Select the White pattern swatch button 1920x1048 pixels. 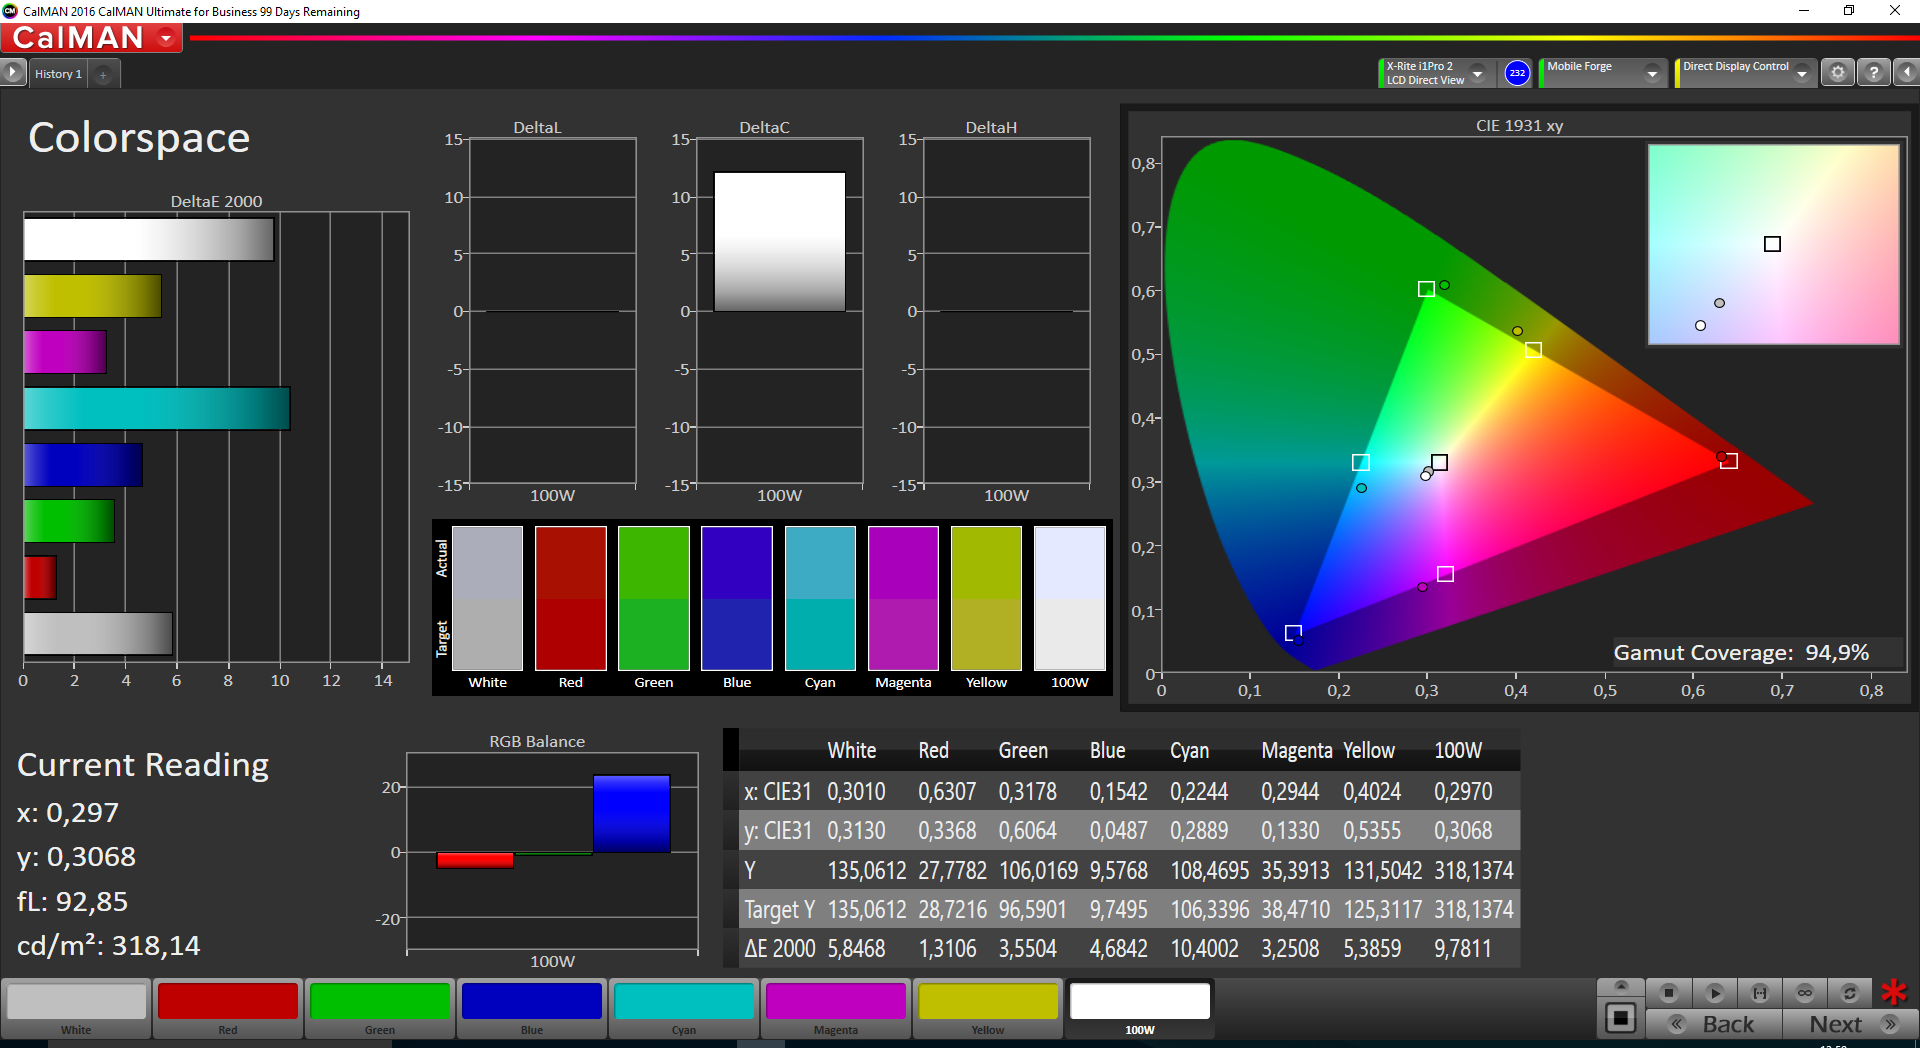coord(77,1008)
